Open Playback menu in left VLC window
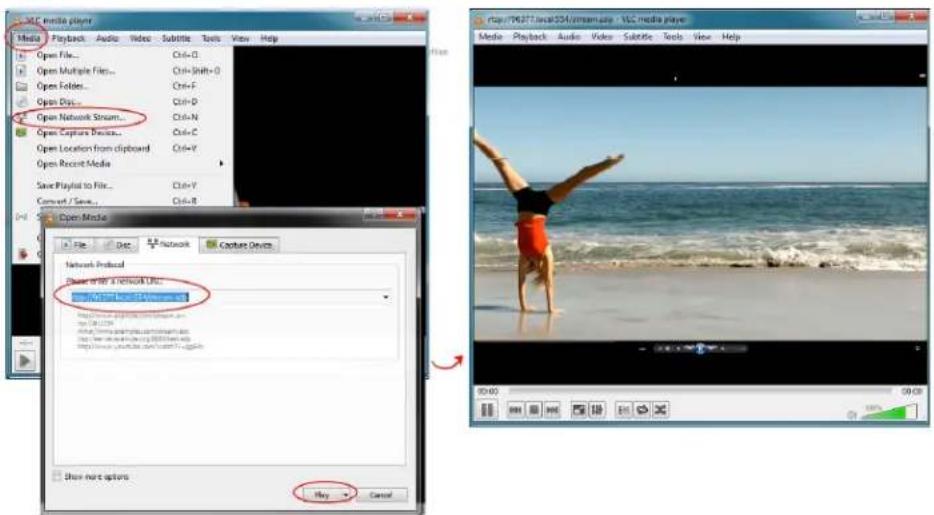 tap(69, 38)
